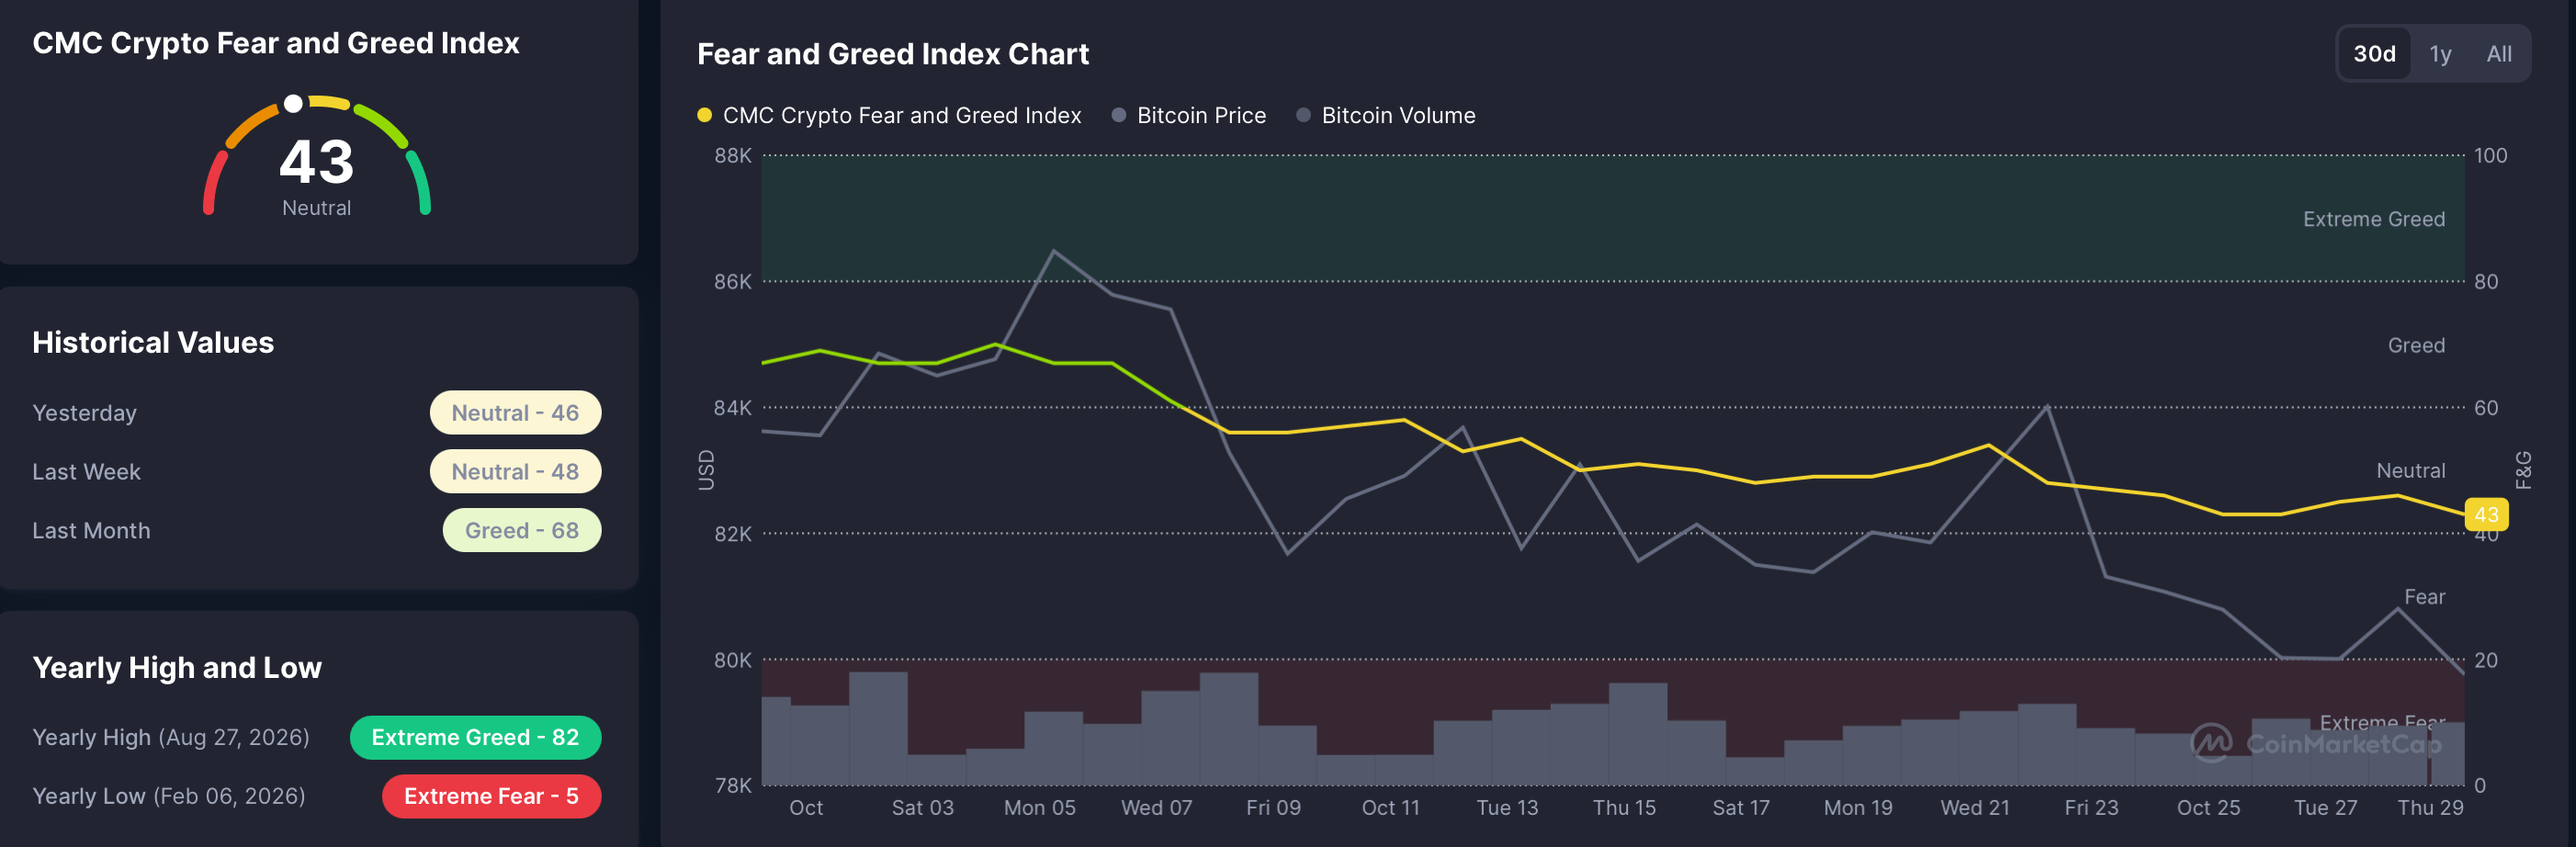Click the yellow Fear and Greed legend dot
2576x847 pixels.
(x=704, y=115)
